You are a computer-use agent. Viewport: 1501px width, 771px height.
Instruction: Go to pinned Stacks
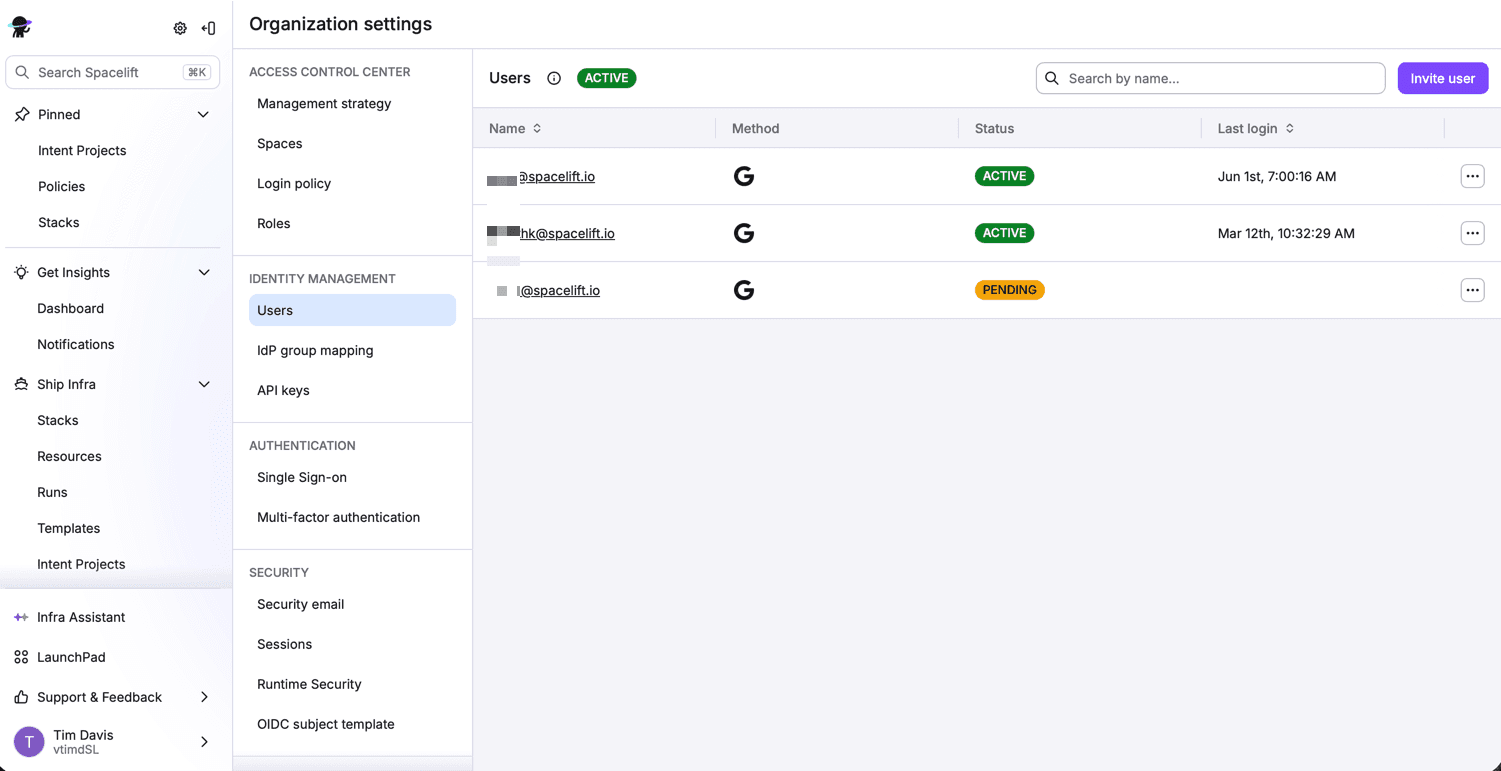pyautogui.click(x=58, y=222)
